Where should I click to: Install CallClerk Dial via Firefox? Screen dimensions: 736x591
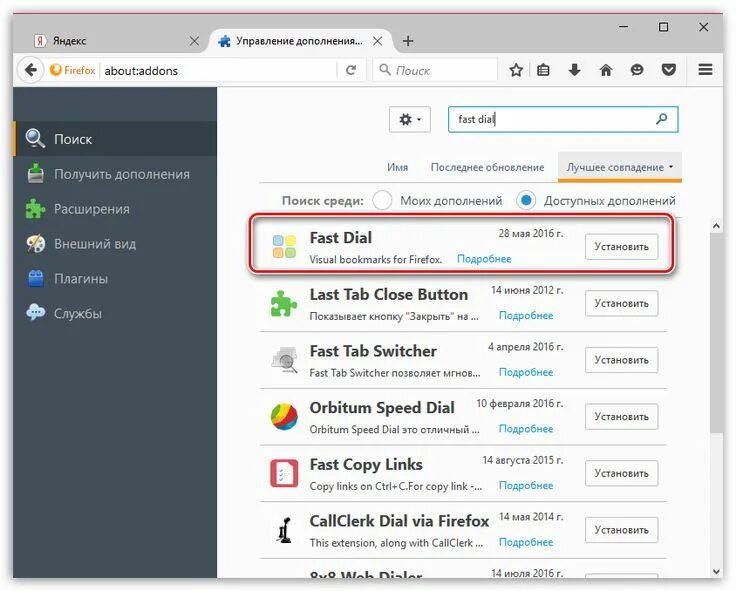point(621,530)
